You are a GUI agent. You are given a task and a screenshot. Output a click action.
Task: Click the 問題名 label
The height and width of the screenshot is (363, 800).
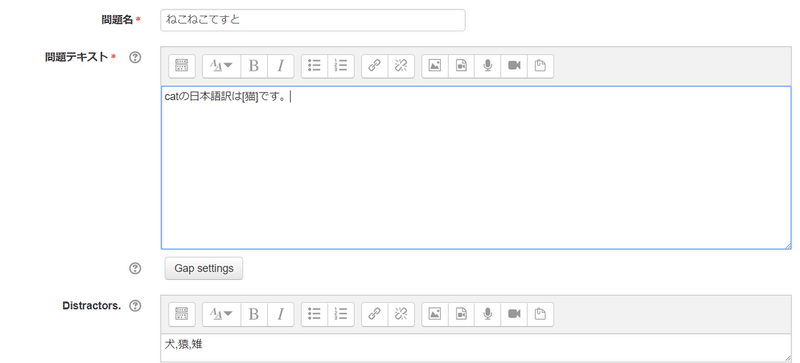(x=117, y=20)
